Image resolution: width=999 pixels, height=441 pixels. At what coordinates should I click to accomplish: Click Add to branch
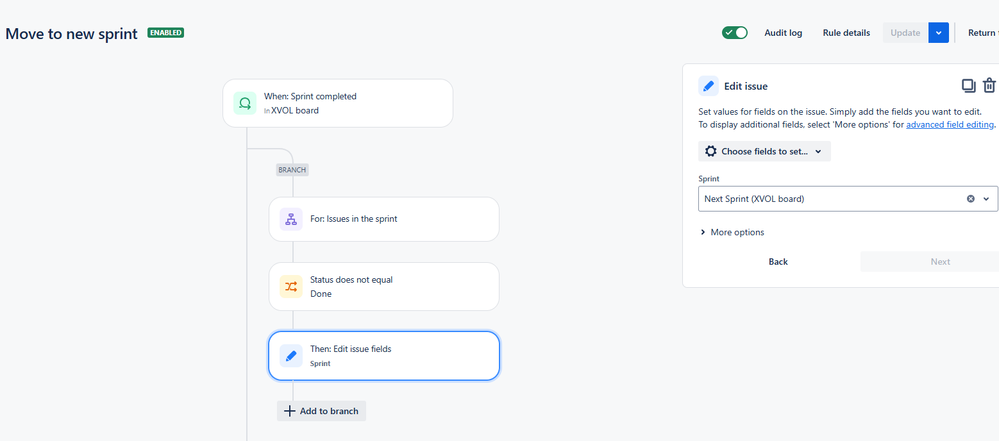click(322, 411)
